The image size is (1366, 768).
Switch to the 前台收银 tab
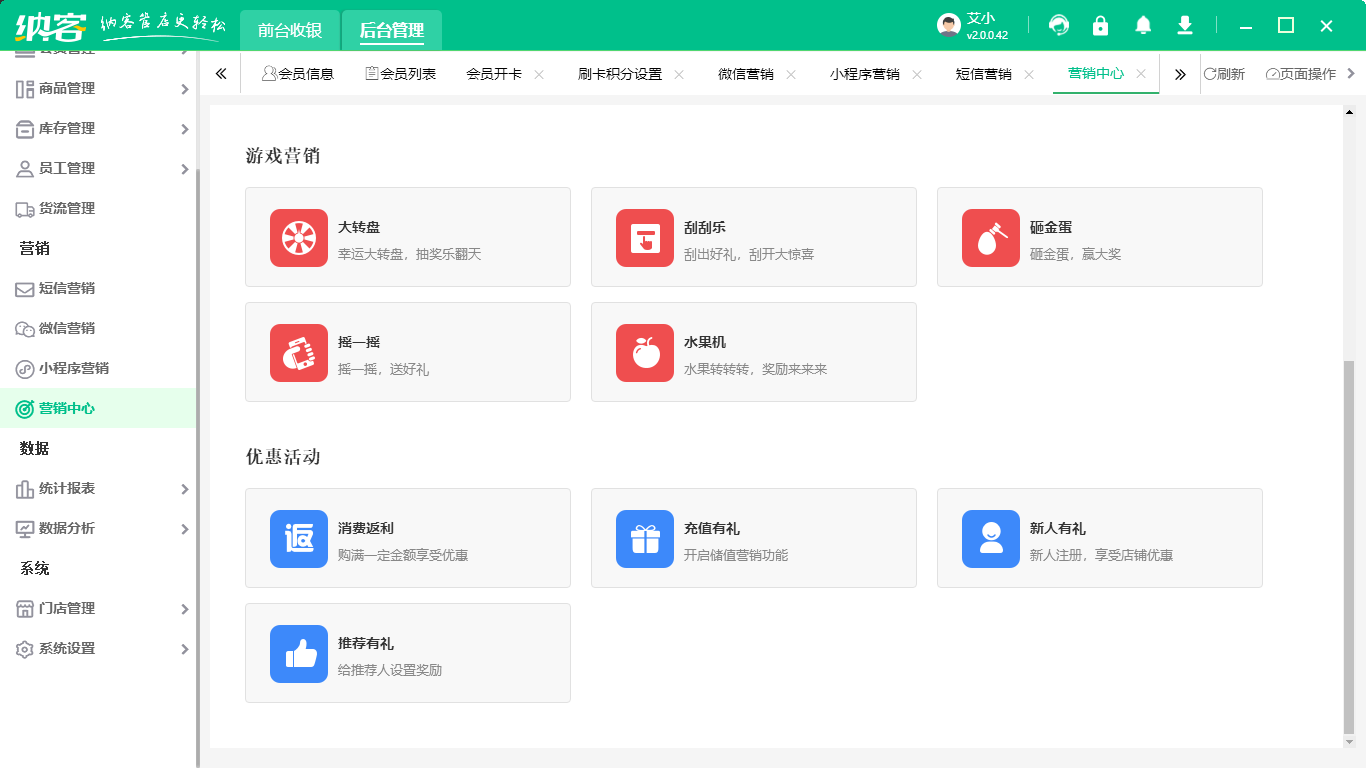click(290, 30)
